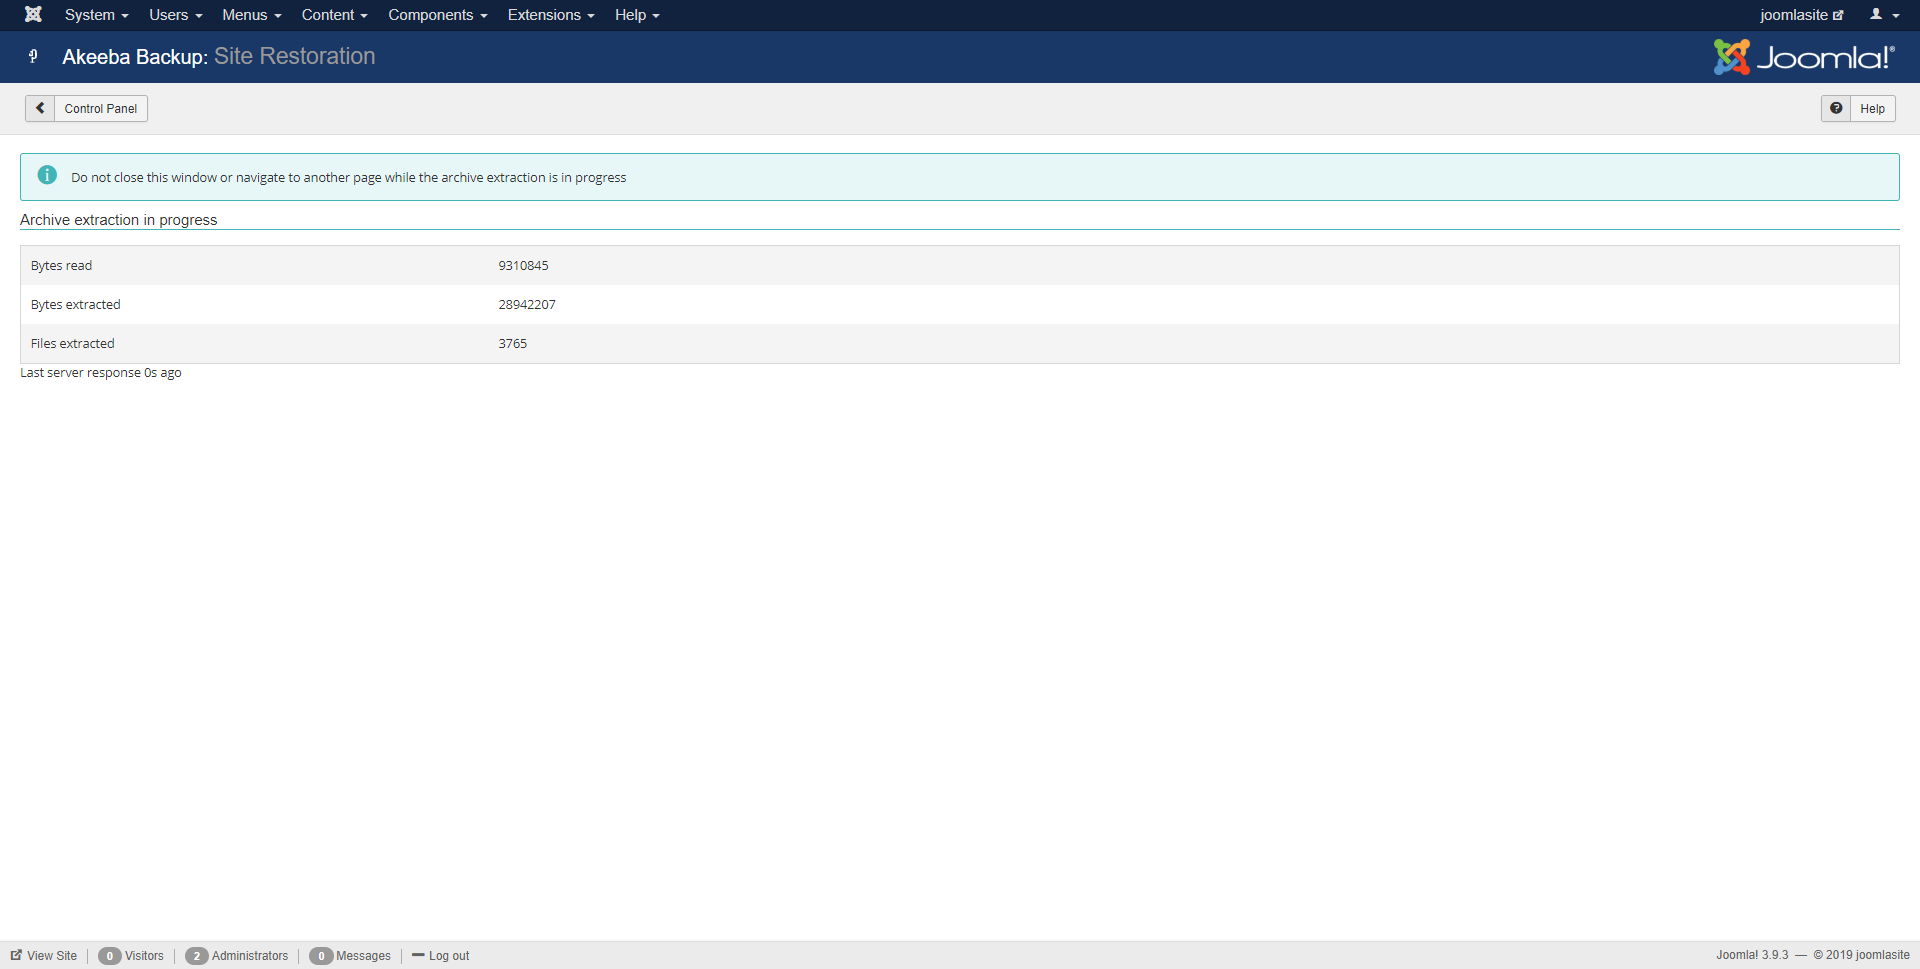
Task: Click the info icon in the notice banner
Action: point(47,176)
